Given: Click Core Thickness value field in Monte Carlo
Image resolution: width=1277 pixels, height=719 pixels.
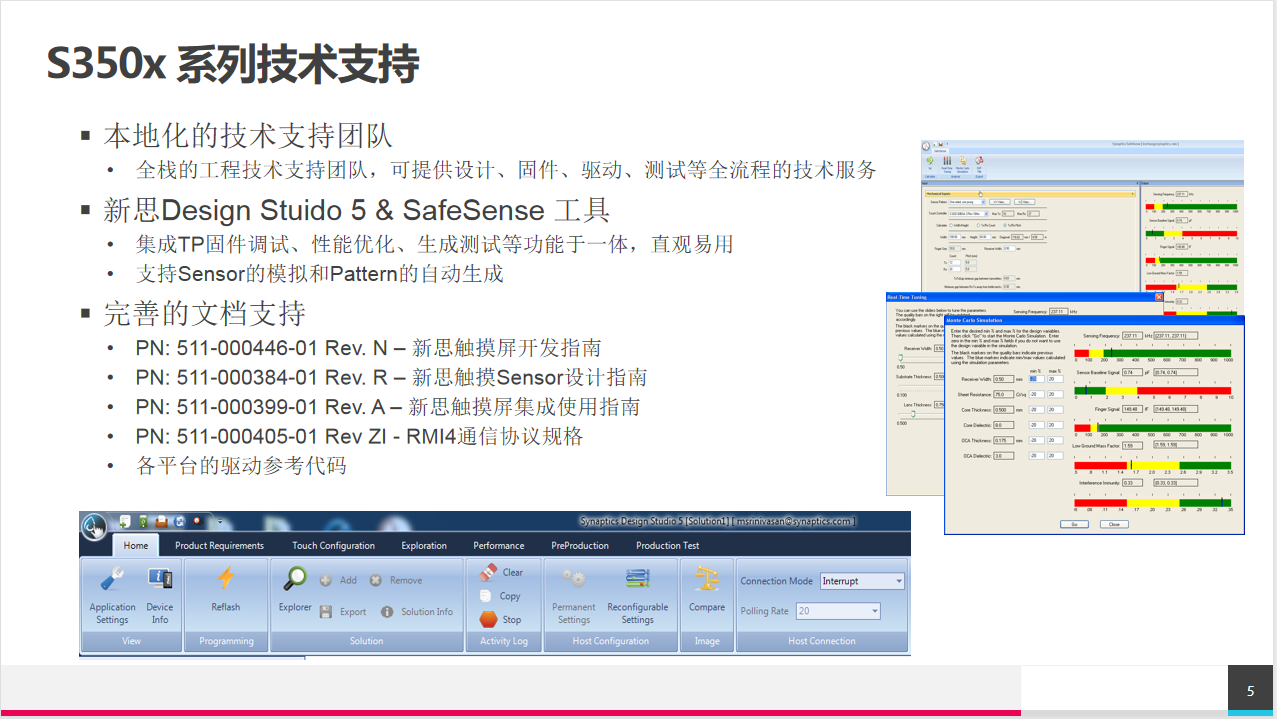Looking at the screenshot, I should [x=1003, y=410].
